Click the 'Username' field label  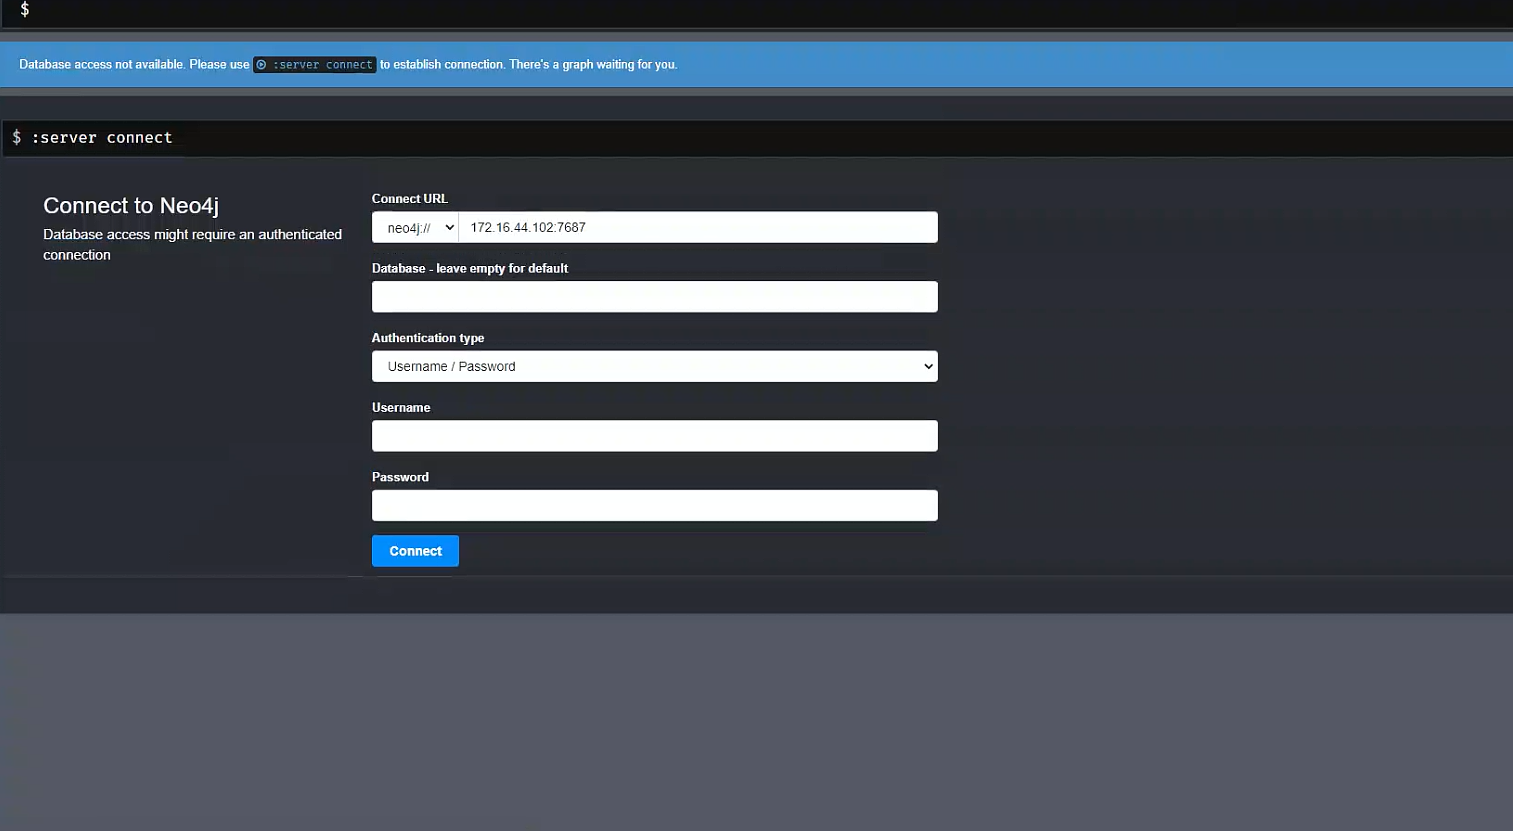click(401, 408)
